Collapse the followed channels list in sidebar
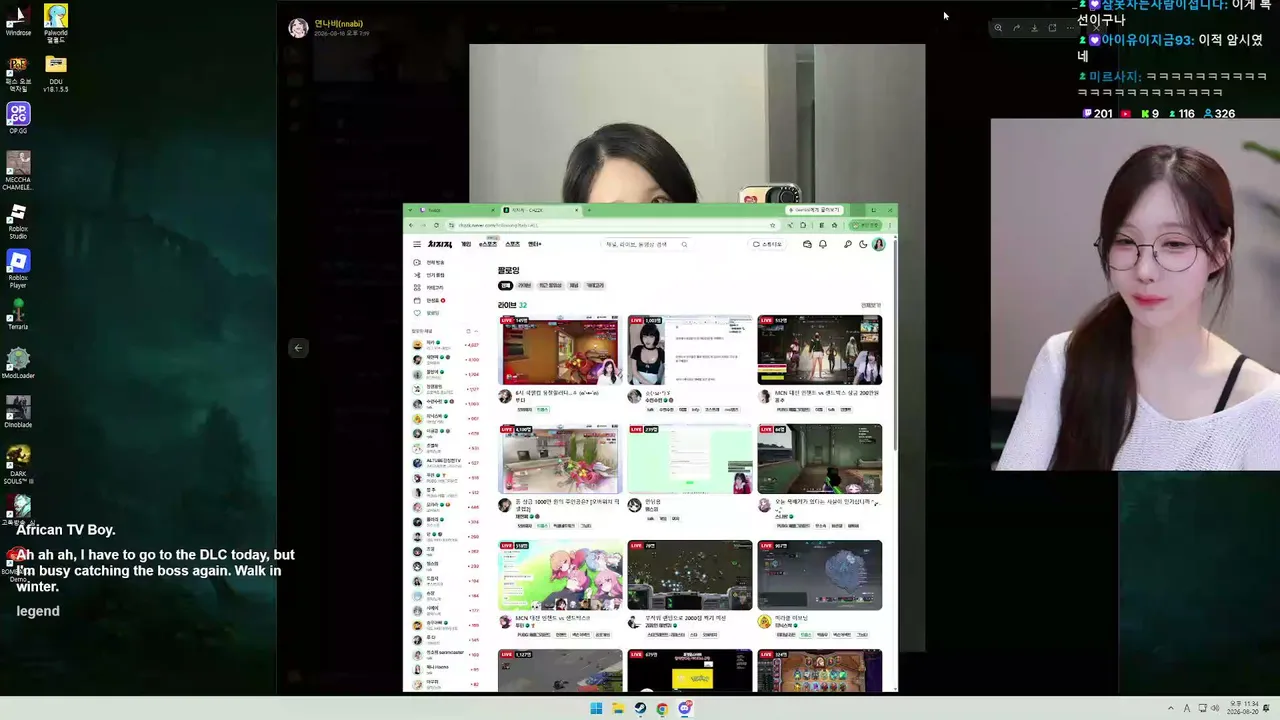This screenshot has height=720, width=1280. [x=478, y=331]
